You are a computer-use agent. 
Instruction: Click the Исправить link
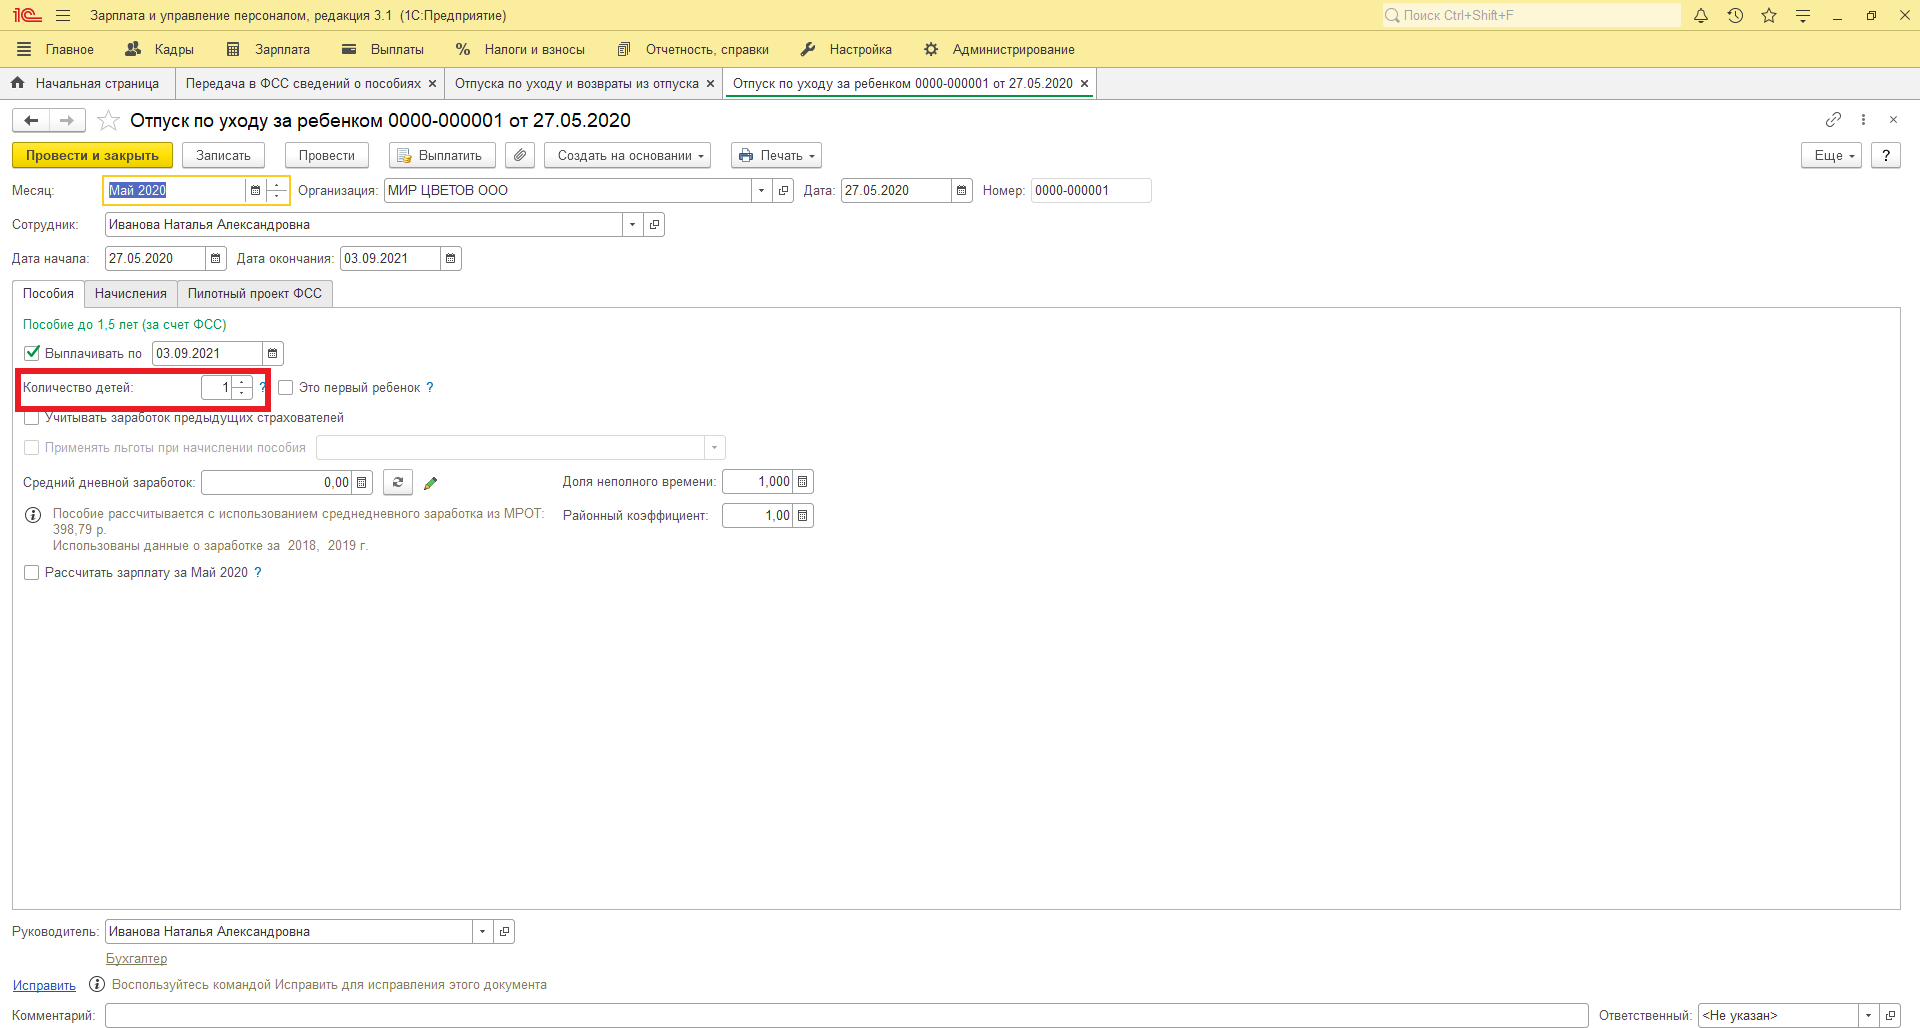point(44,985)
